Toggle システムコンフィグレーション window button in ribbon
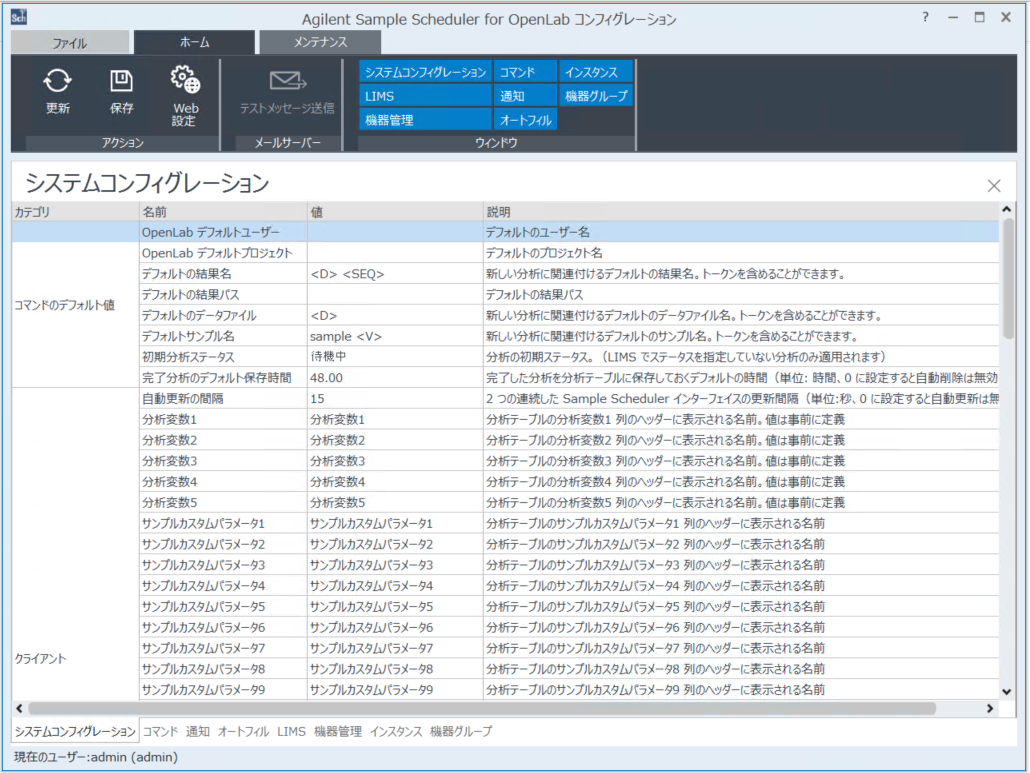Viewport: 1030px width, 773px height. click(425, 72)
